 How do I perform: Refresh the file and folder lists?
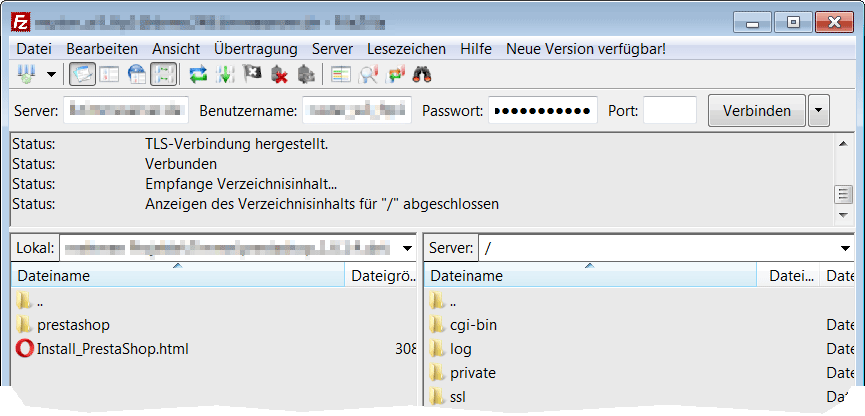(x=198, y=74)
